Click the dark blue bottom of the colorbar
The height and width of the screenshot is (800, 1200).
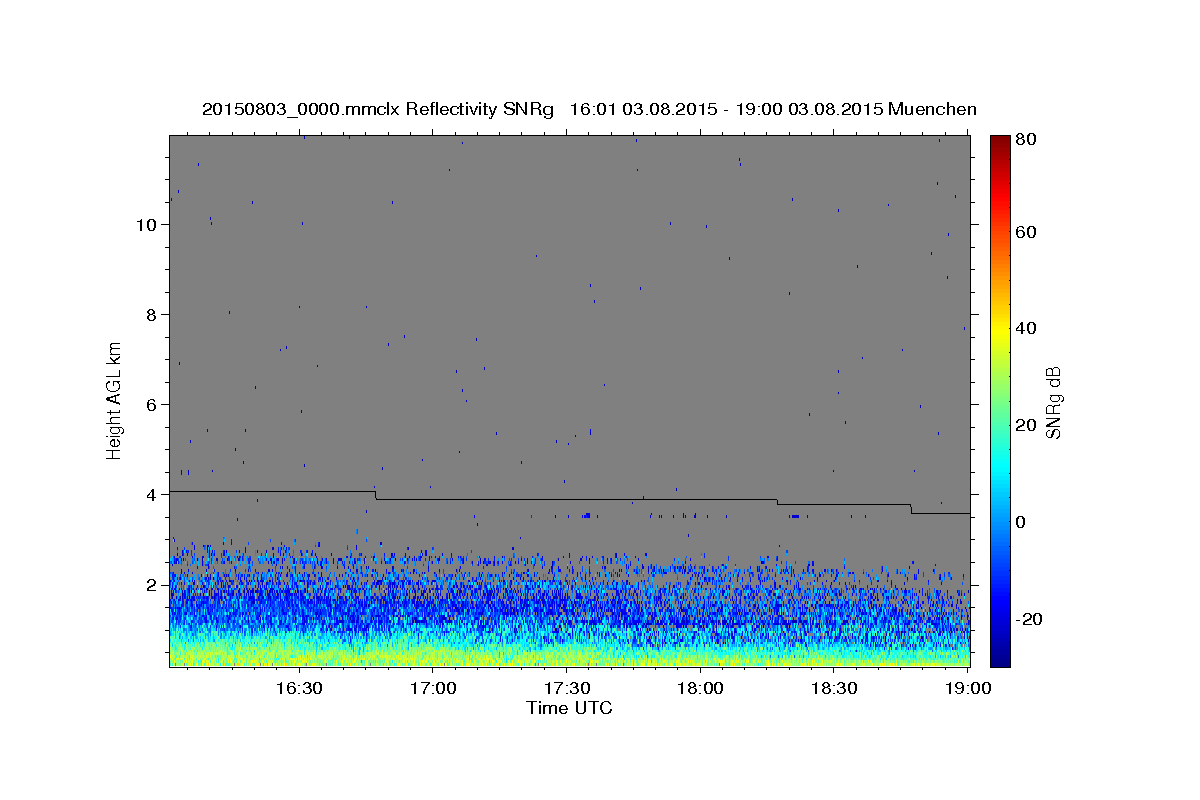pos(1000,660)
